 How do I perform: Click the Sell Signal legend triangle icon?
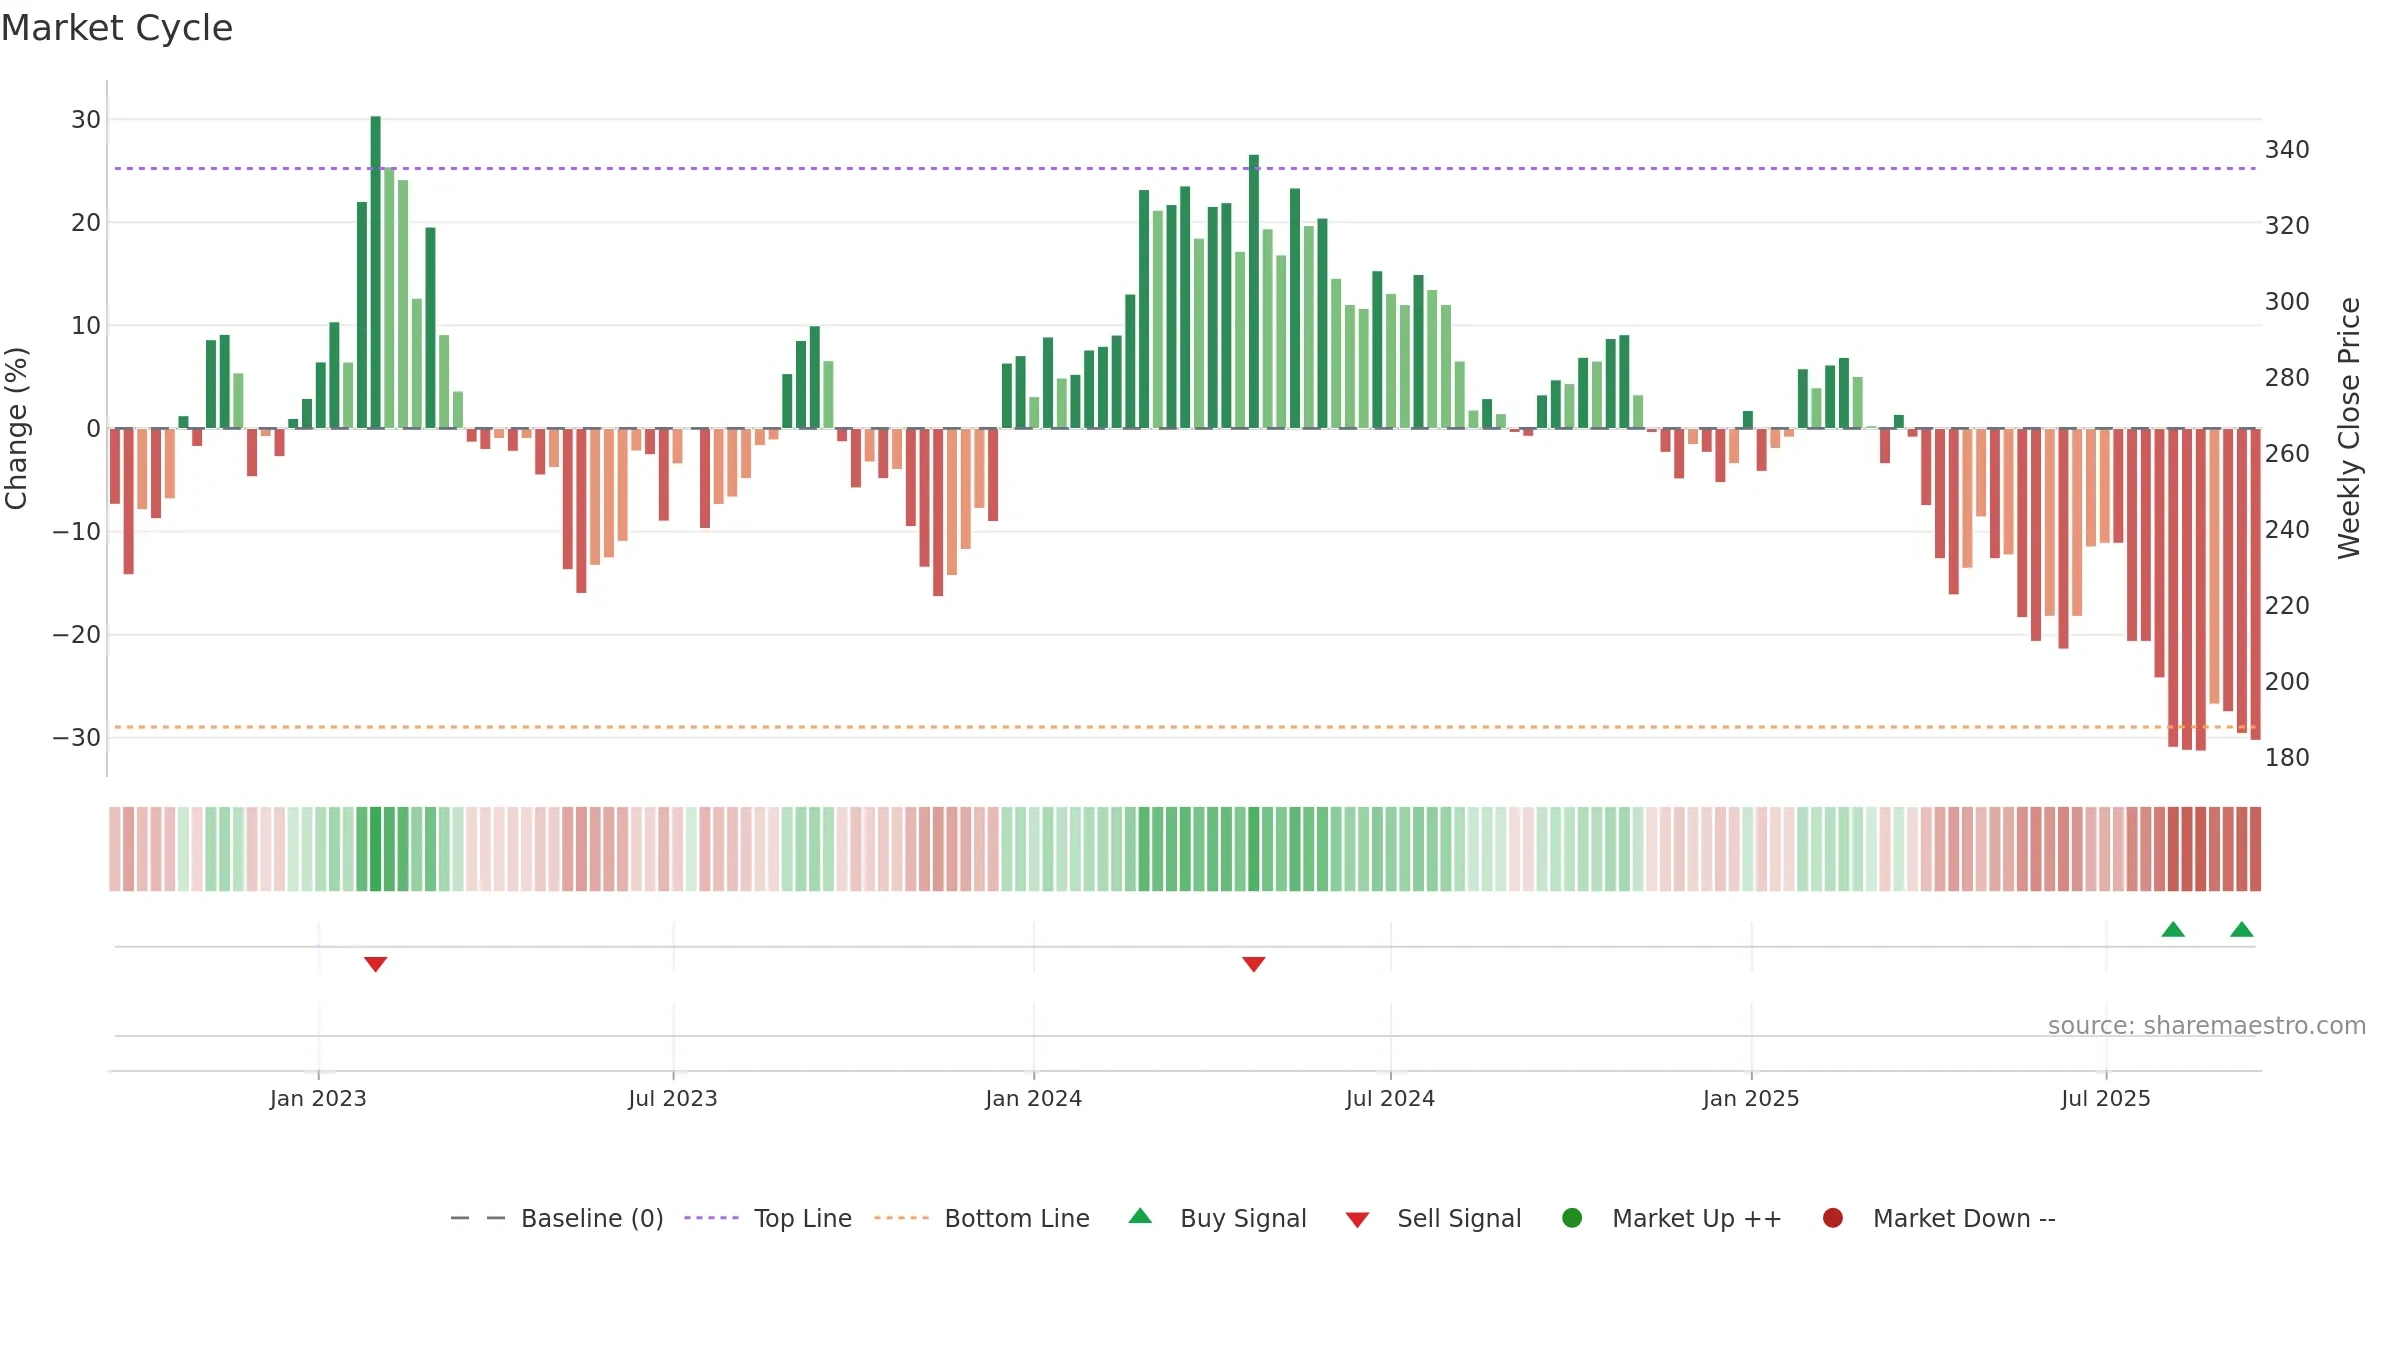pyautogui.click(x=1357, y=1220)
